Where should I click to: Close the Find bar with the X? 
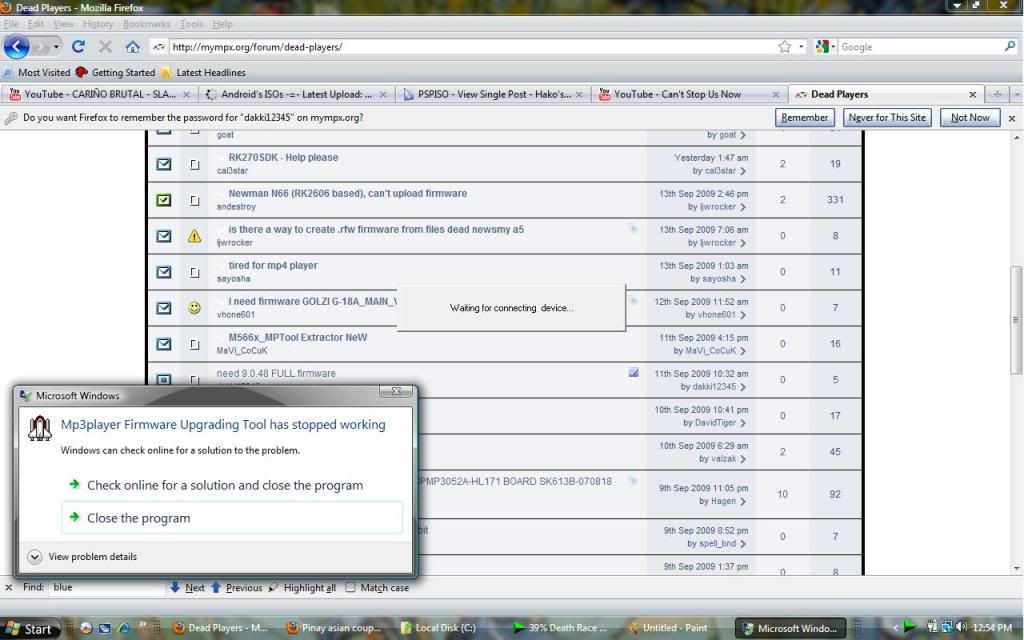point(9,588)
